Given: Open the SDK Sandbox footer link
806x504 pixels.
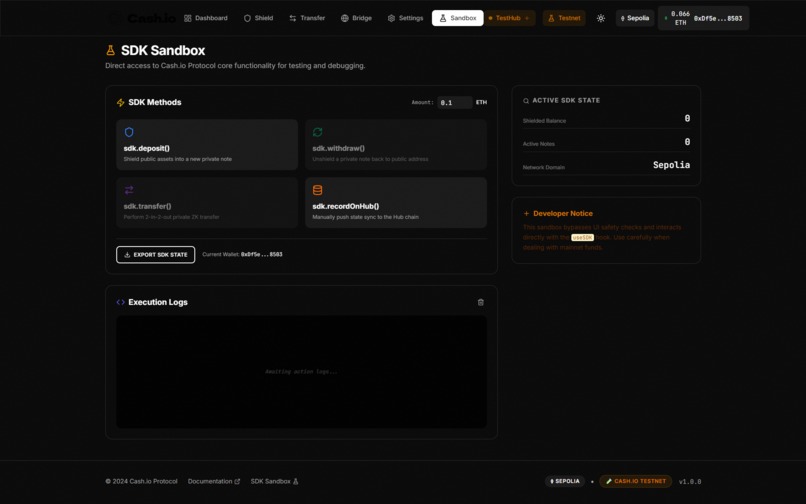Looking at the screenshot, I should (x=274, y=481).
